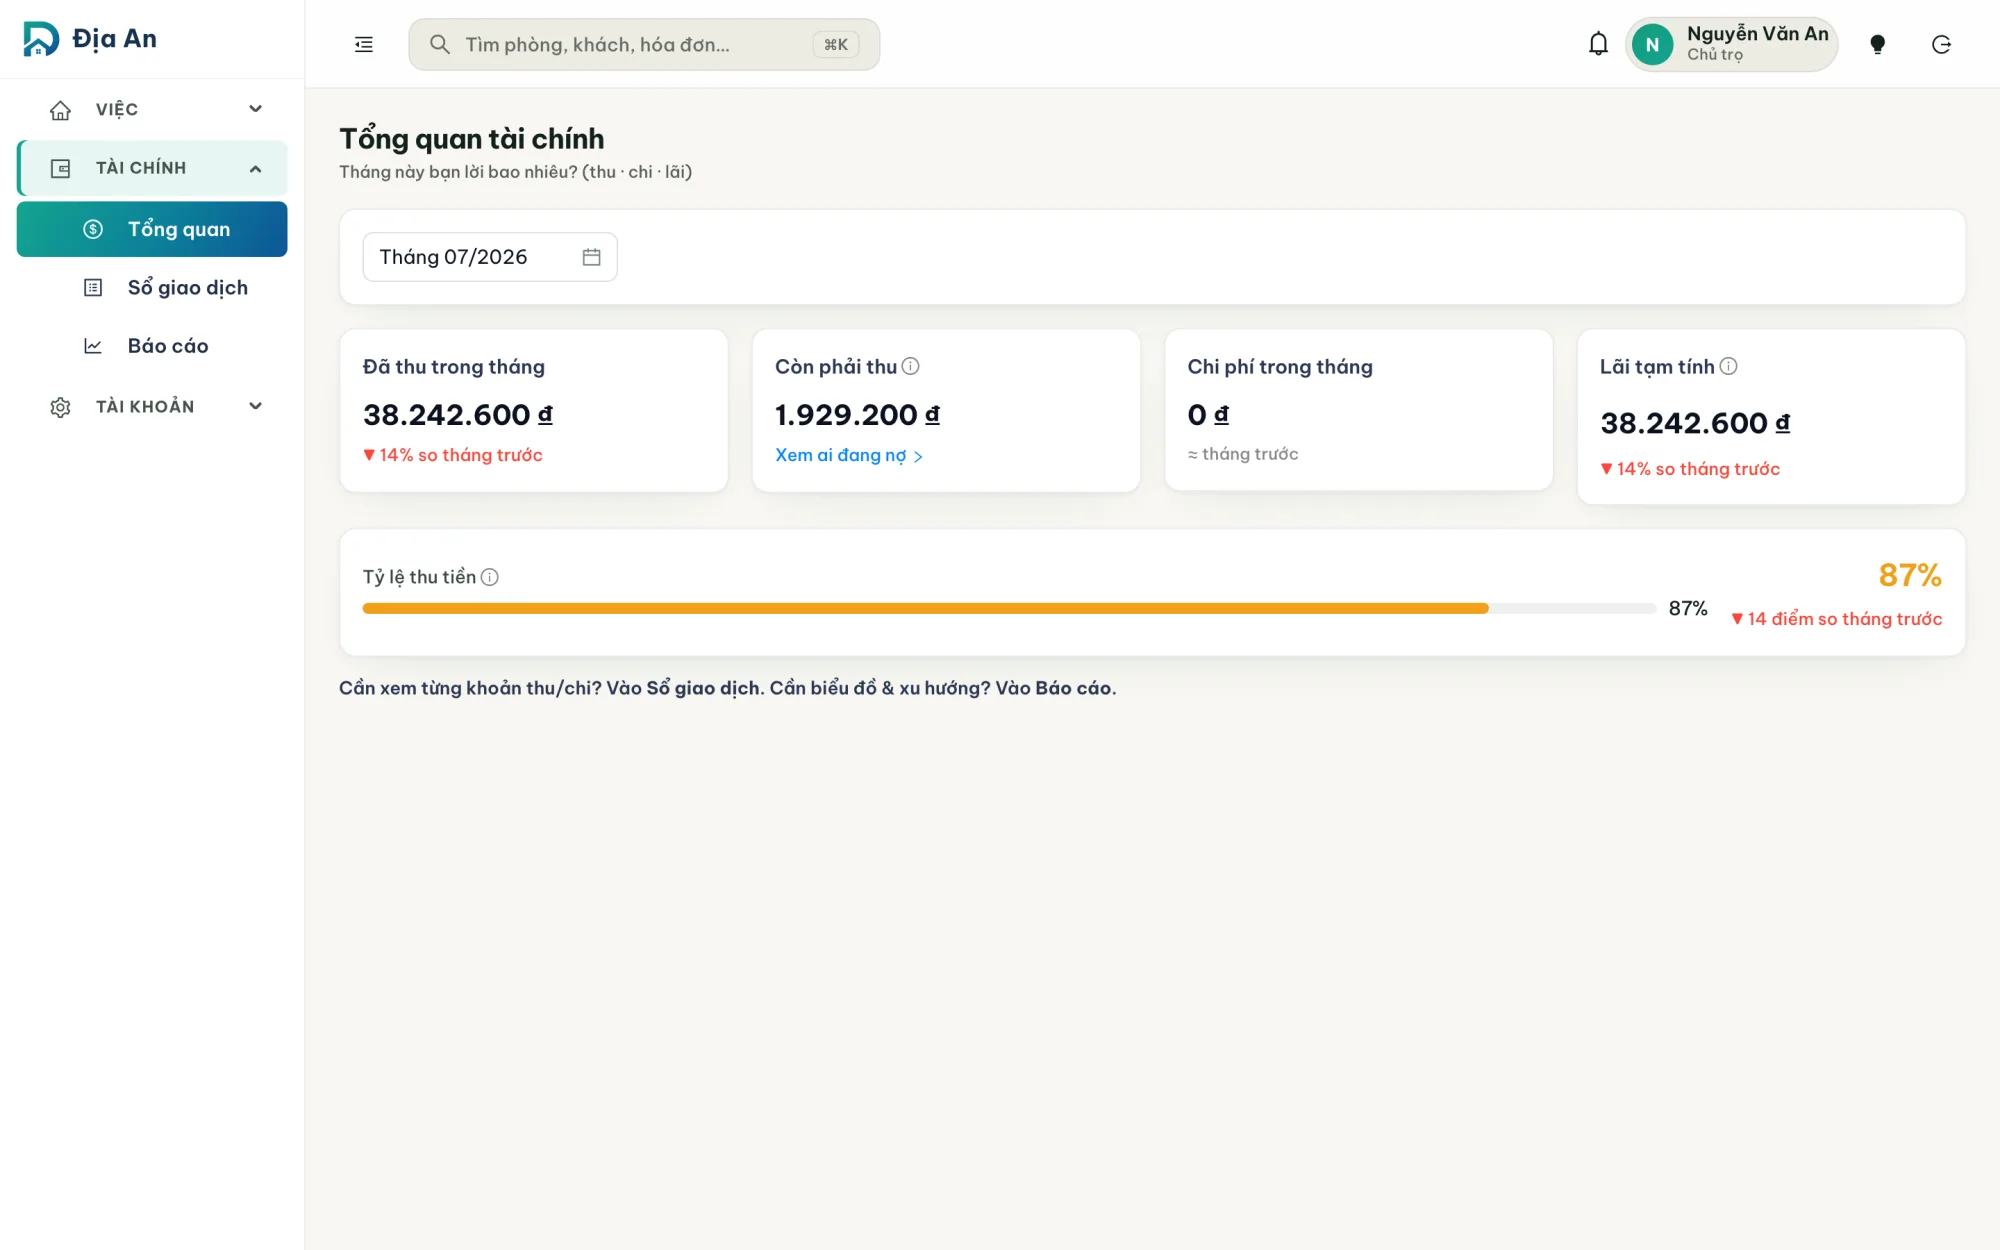
Task: Open Nguyễn Văn An profile button
Action: [x=1732, y=44]
